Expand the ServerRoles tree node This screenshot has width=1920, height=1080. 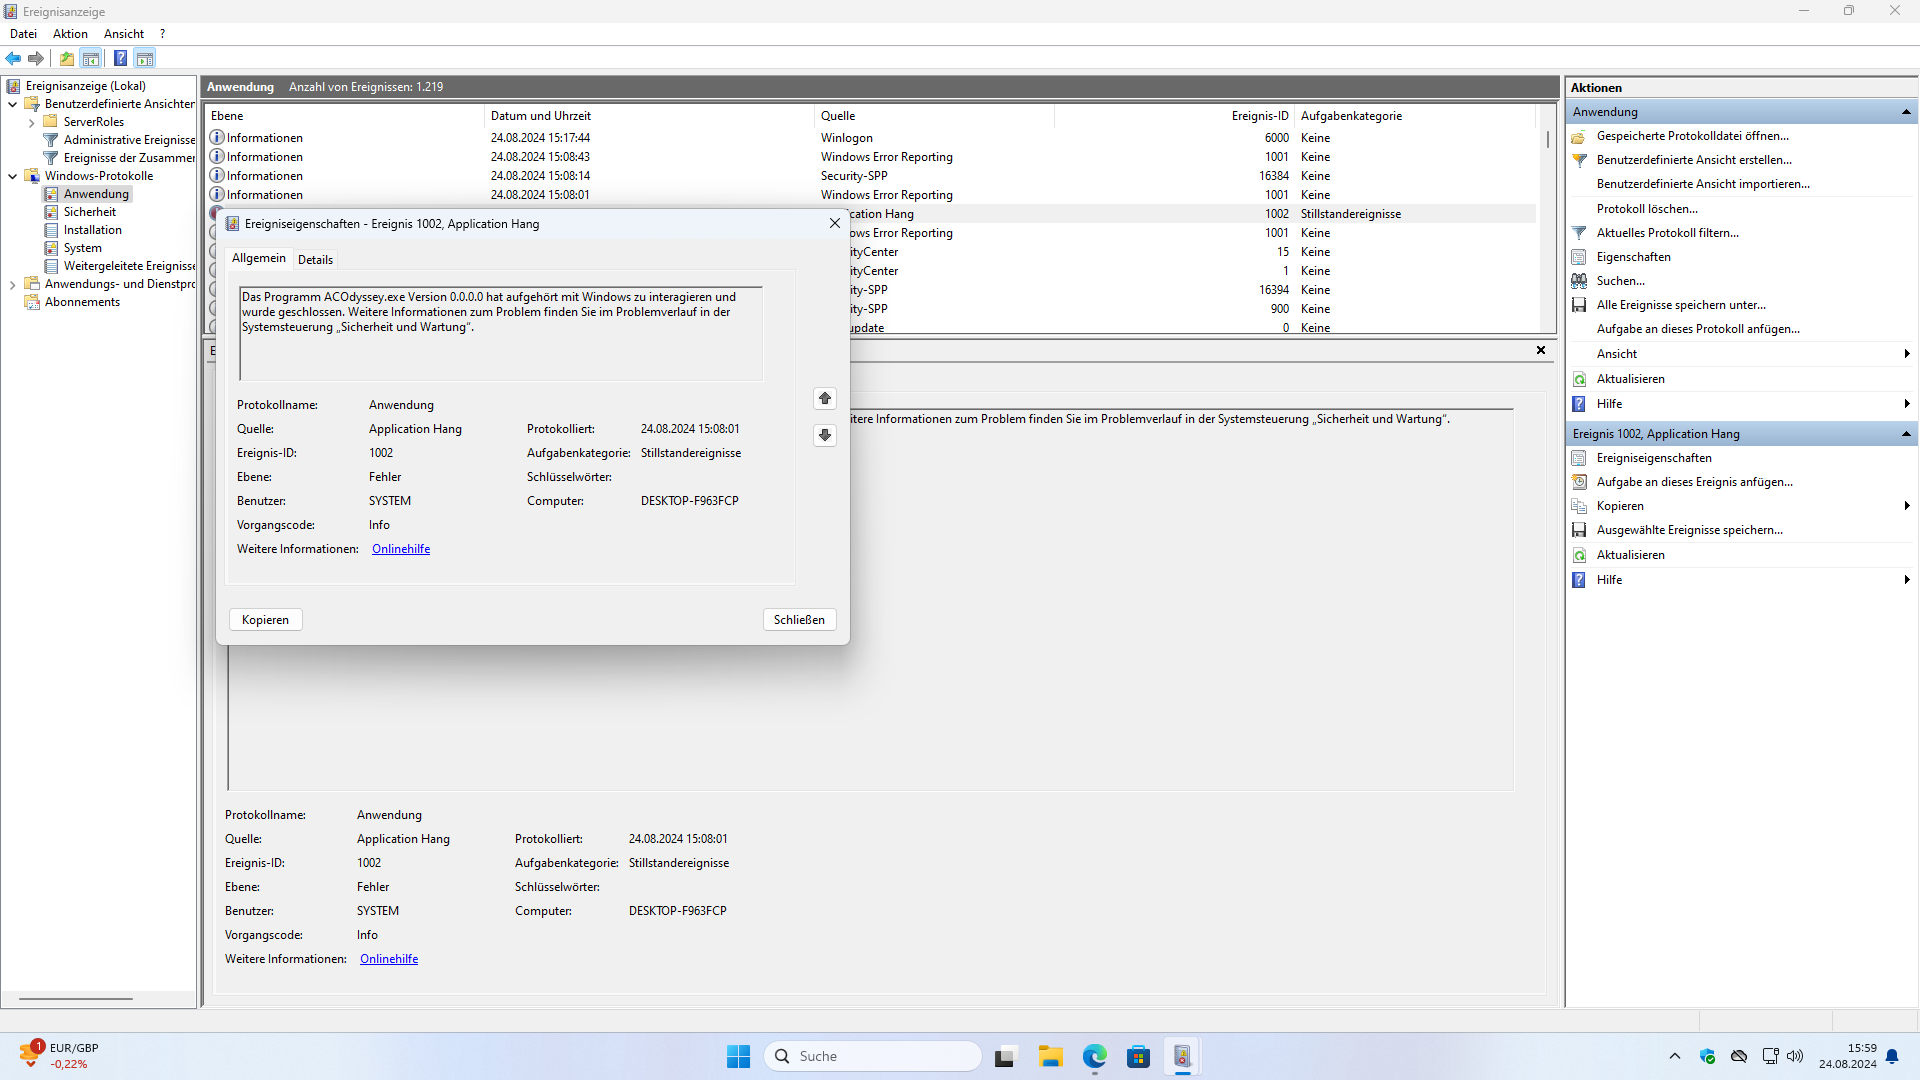32,123
